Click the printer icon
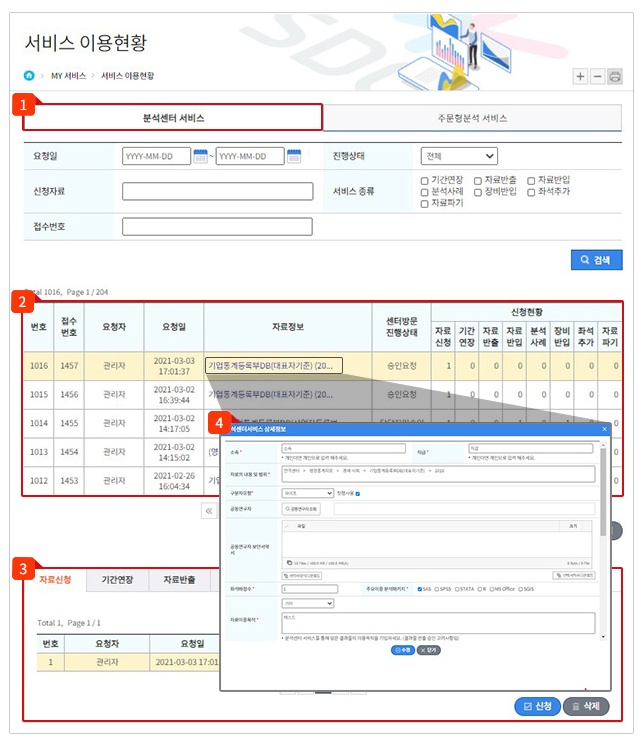643x746 pixels. coord(615,76)
